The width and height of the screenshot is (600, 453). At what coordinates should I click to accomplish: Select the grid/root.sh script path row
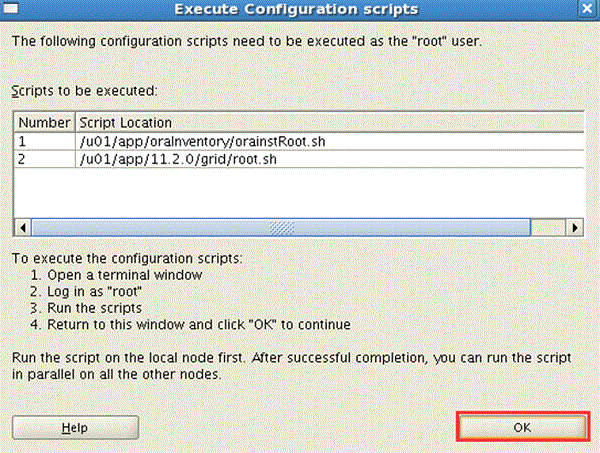pos(329,159)
